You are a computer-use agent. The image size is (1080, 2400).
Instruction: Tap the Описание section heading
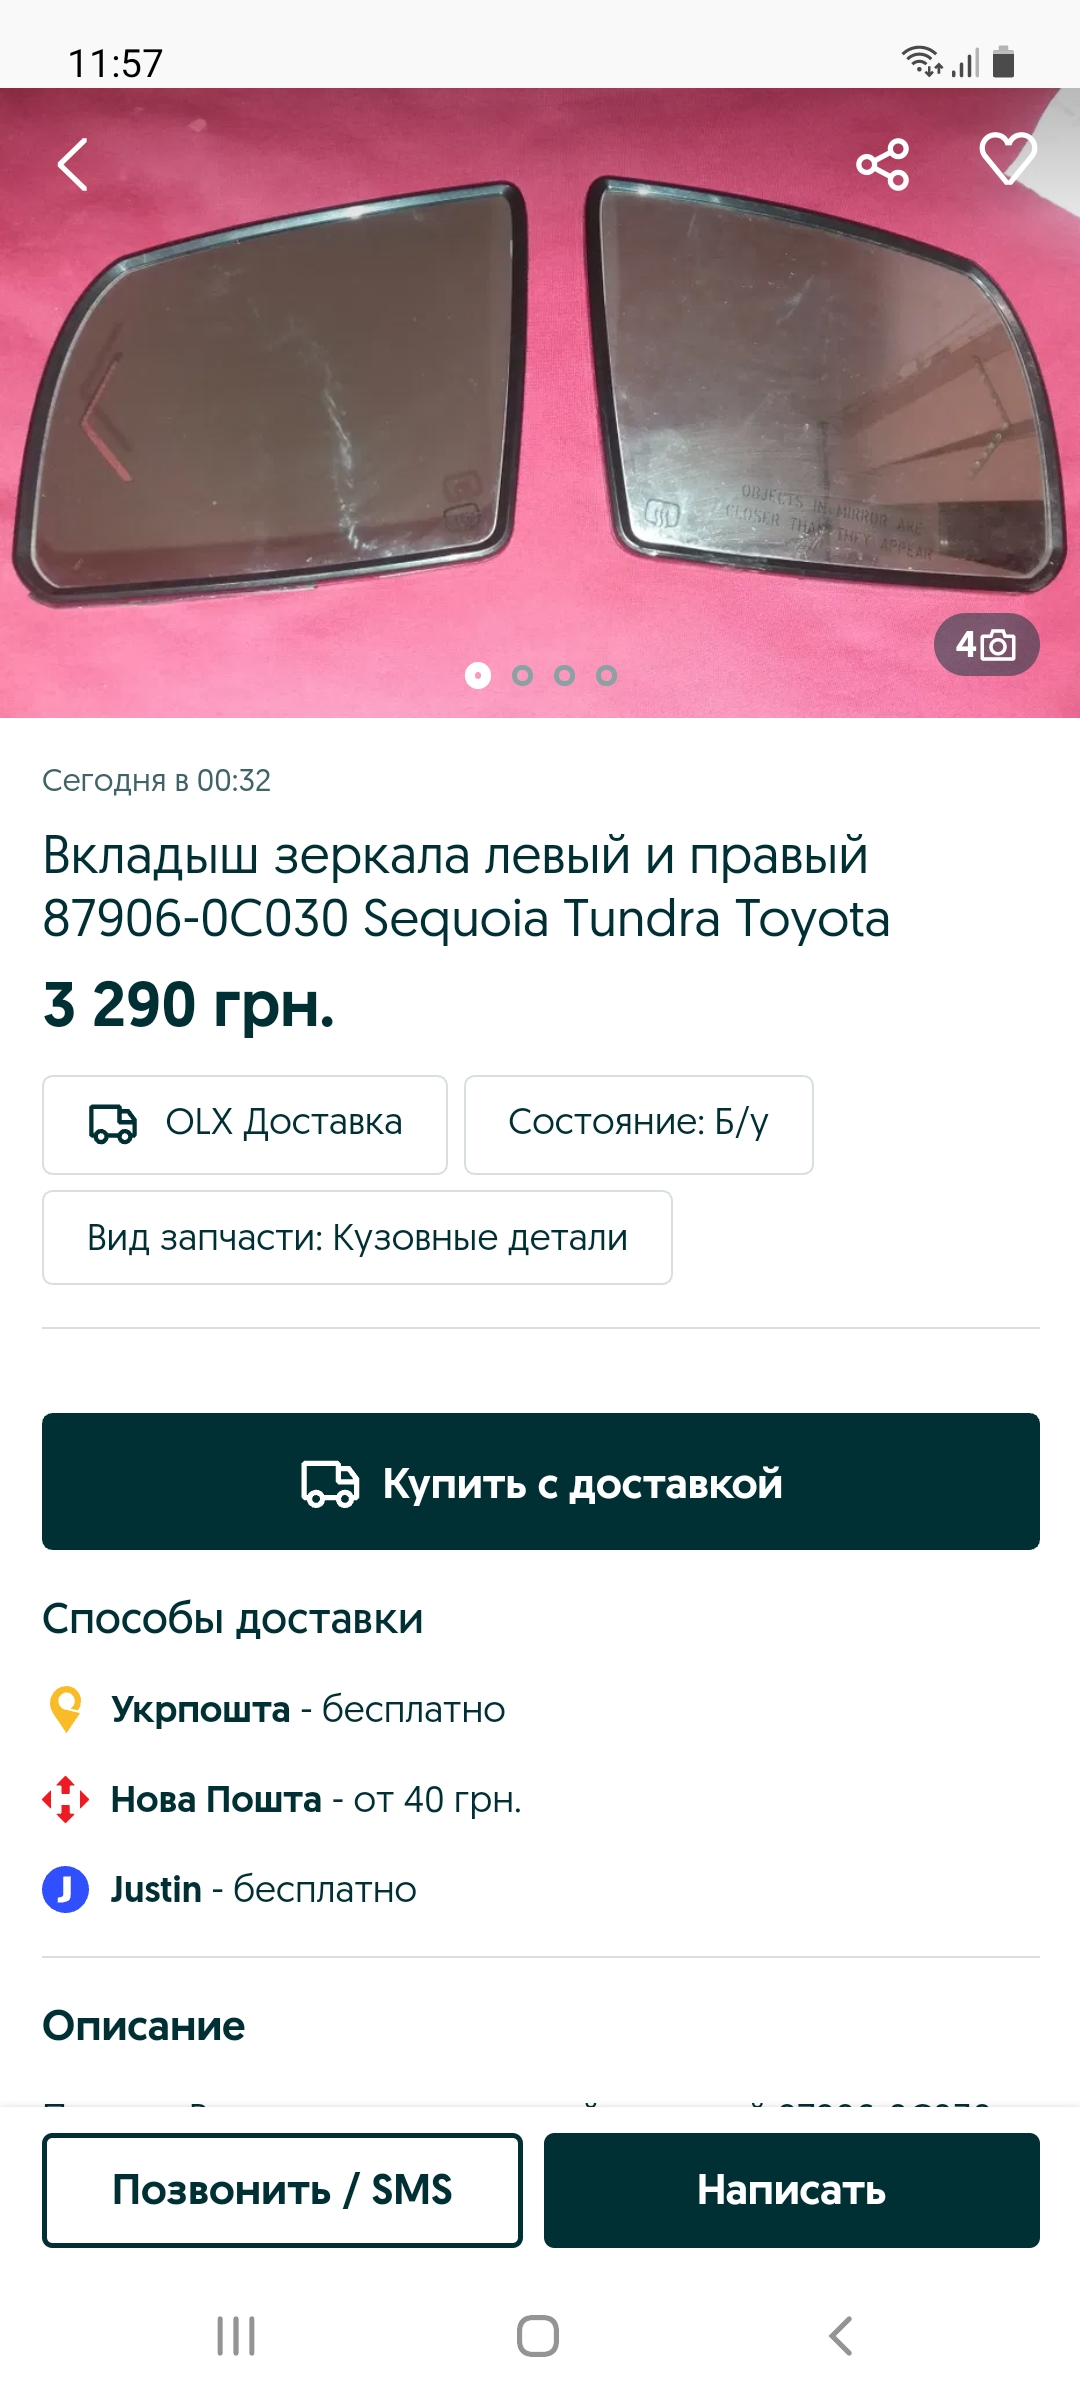click(x=144, y=2026)
